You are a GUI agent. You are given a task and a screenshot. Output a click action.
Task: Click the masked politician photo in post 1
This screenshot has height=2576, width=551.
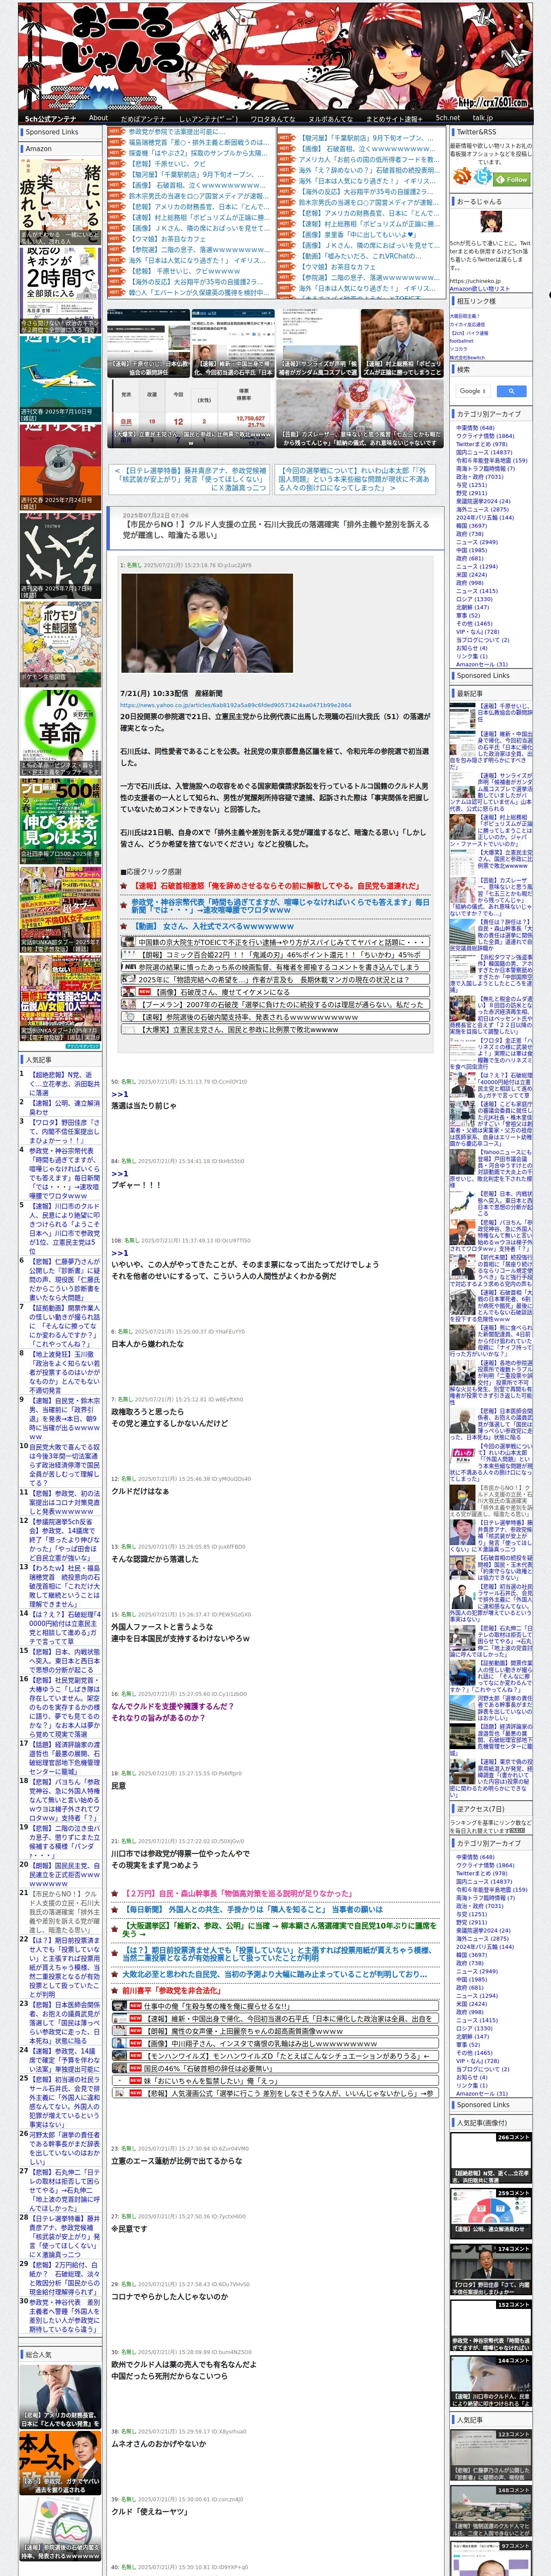point(206,623)
